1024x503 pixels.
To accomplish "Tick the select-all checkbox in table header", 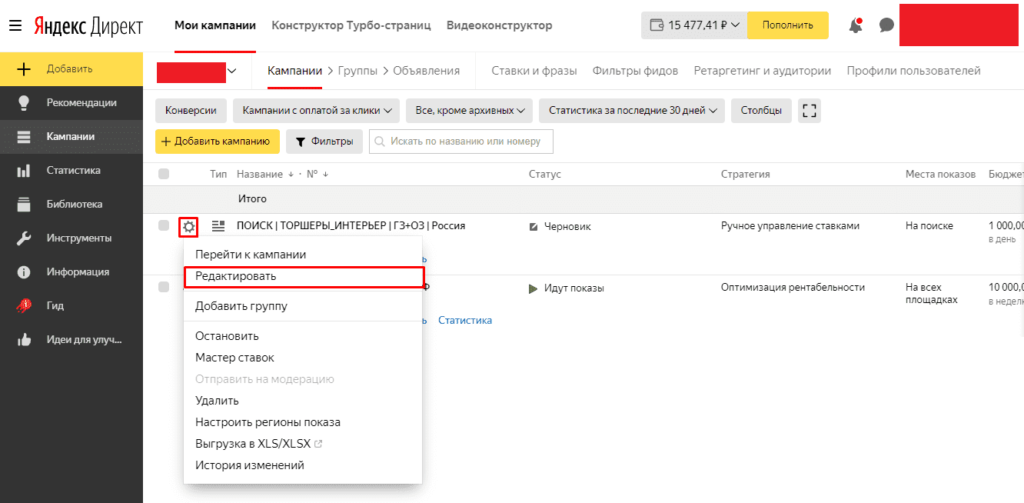I will (164, 174).
